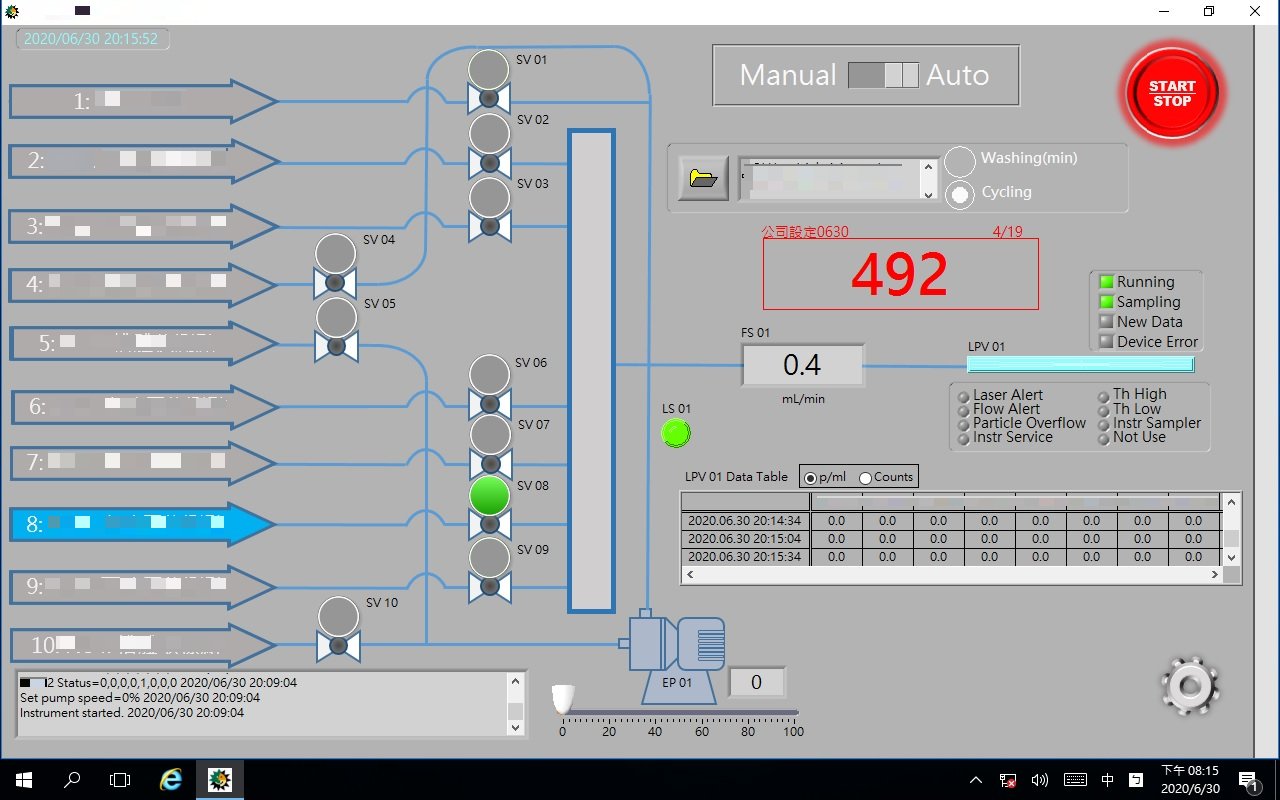This screenshot has height=800, width=1280.
Task: Open the settings gear icon
Action: coord(1189,686)
